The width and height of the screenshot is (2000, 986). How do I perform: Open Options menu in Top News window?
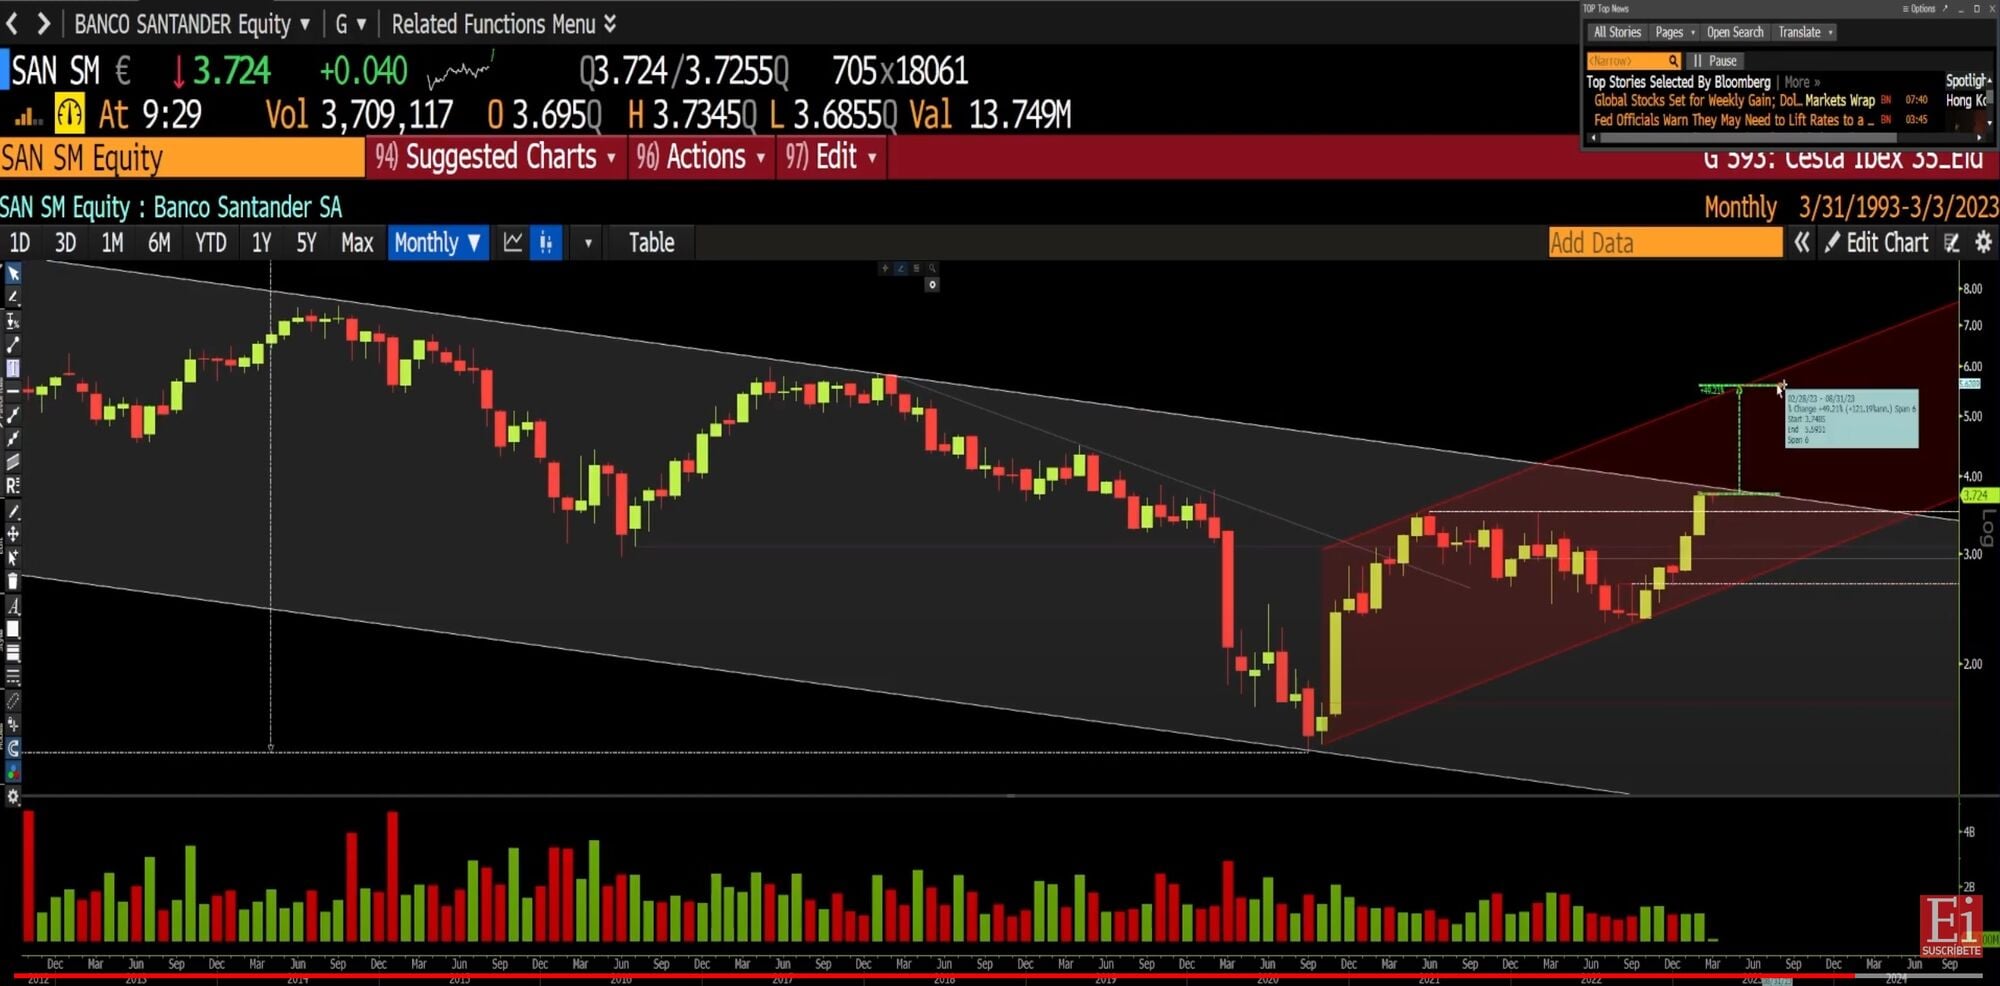click(1919, 9)
